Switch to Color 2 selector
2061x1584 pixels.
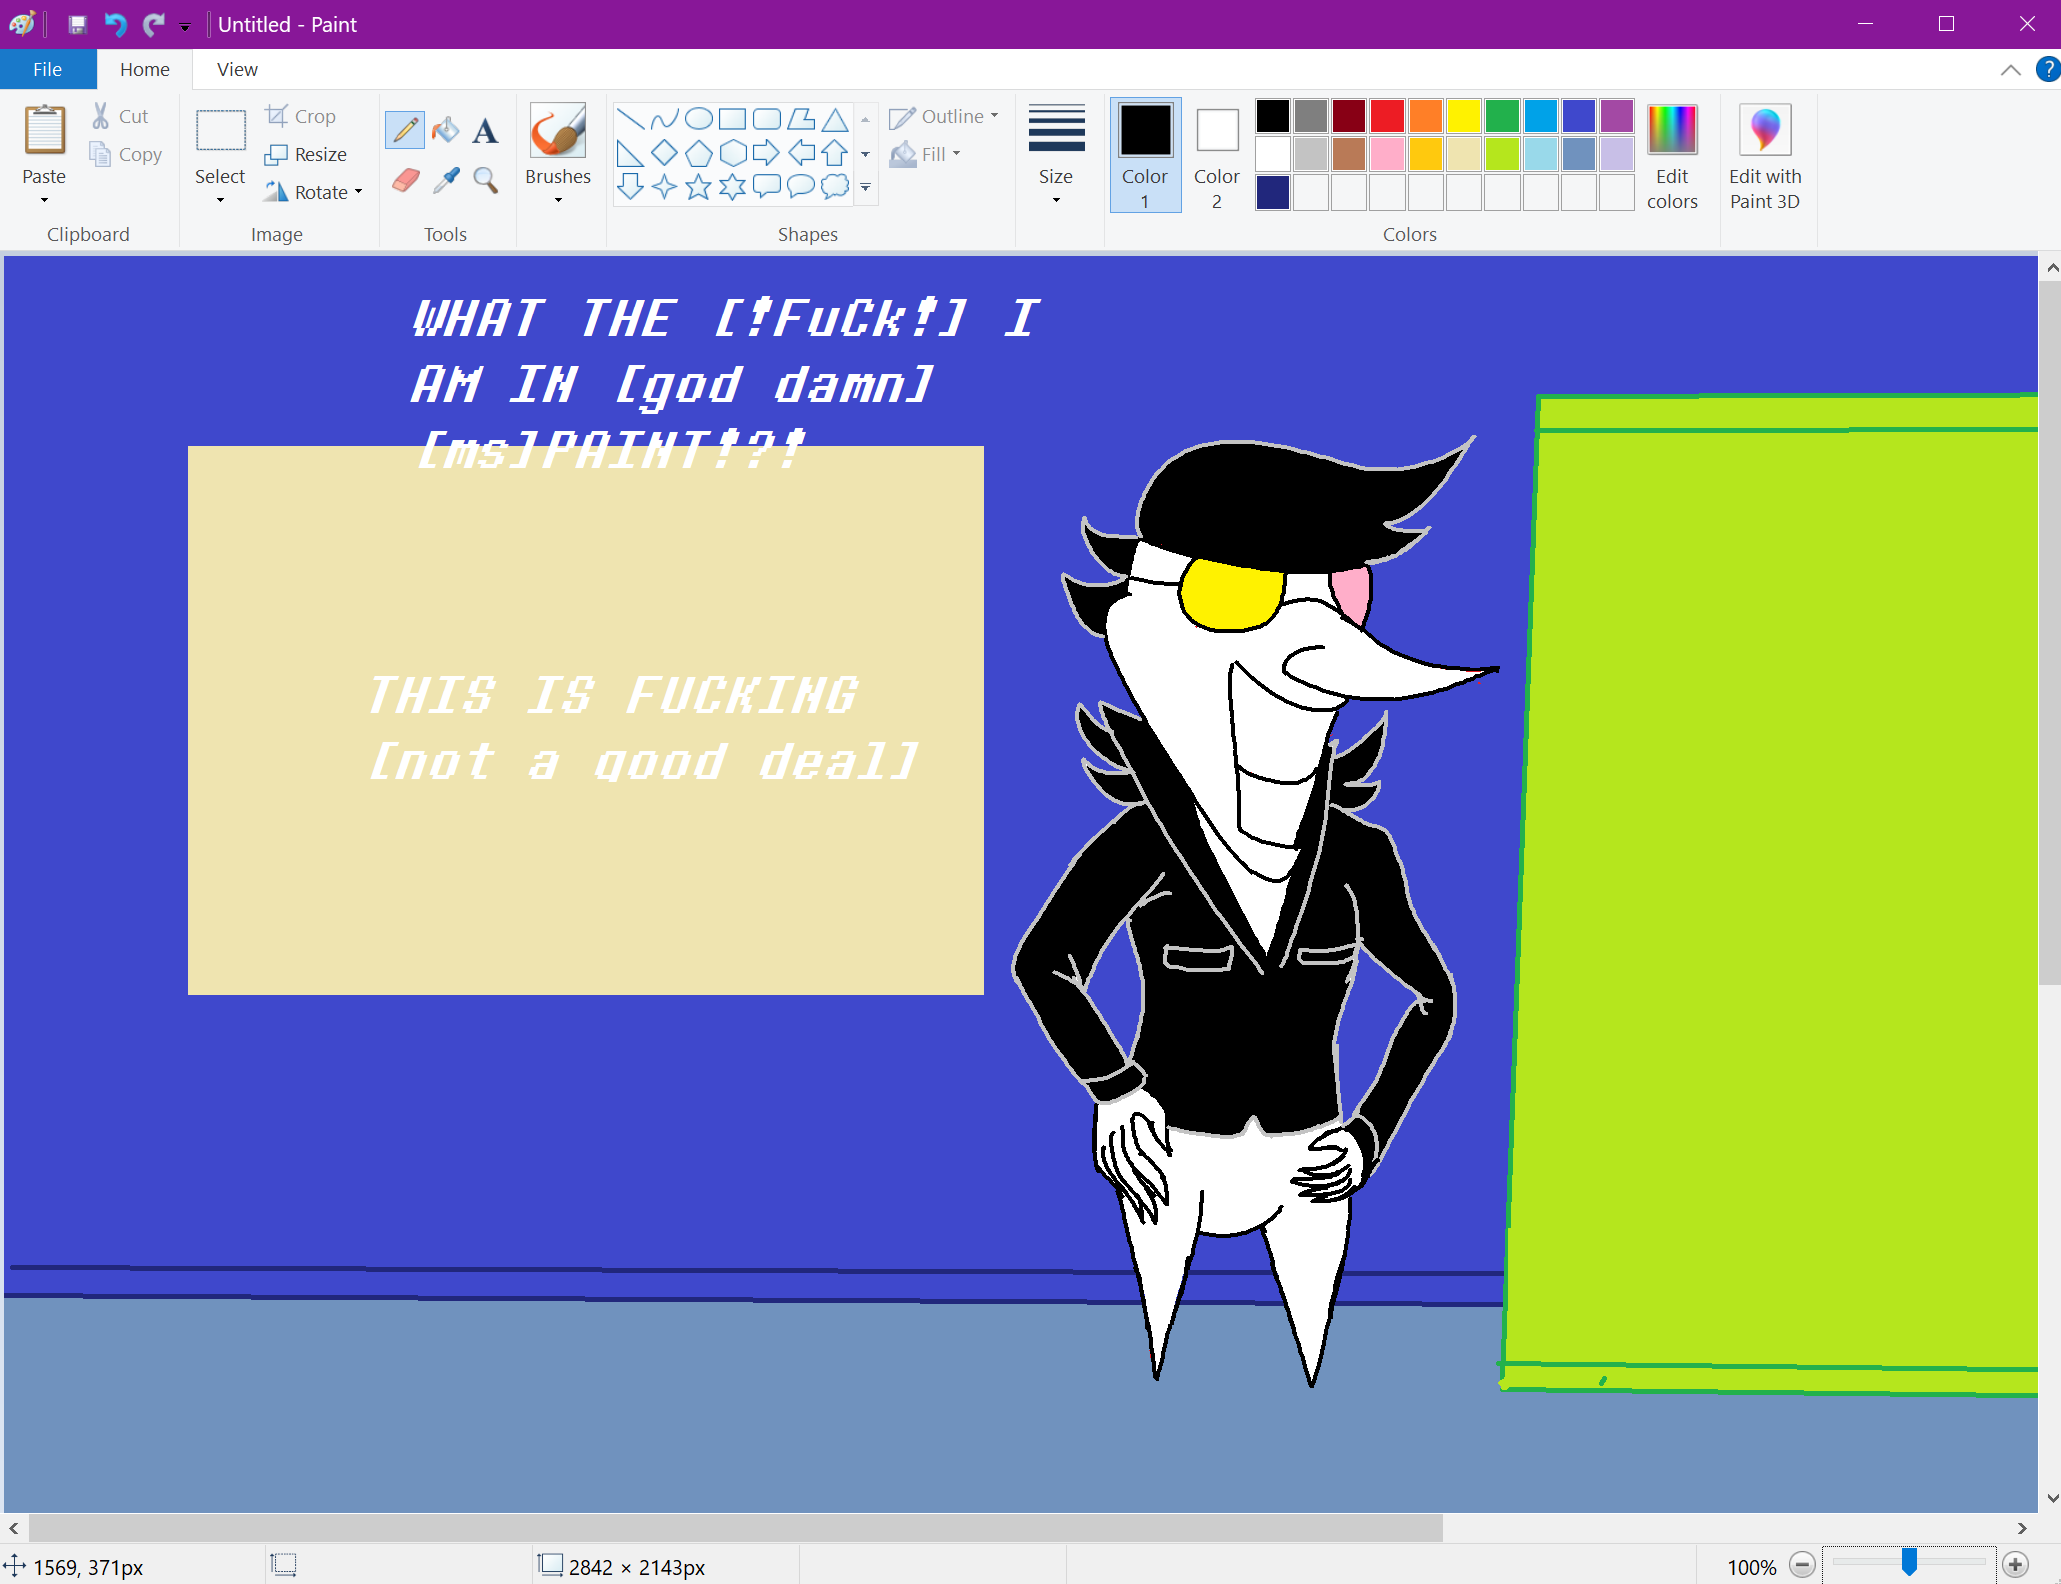click(x=1216, y=155)
